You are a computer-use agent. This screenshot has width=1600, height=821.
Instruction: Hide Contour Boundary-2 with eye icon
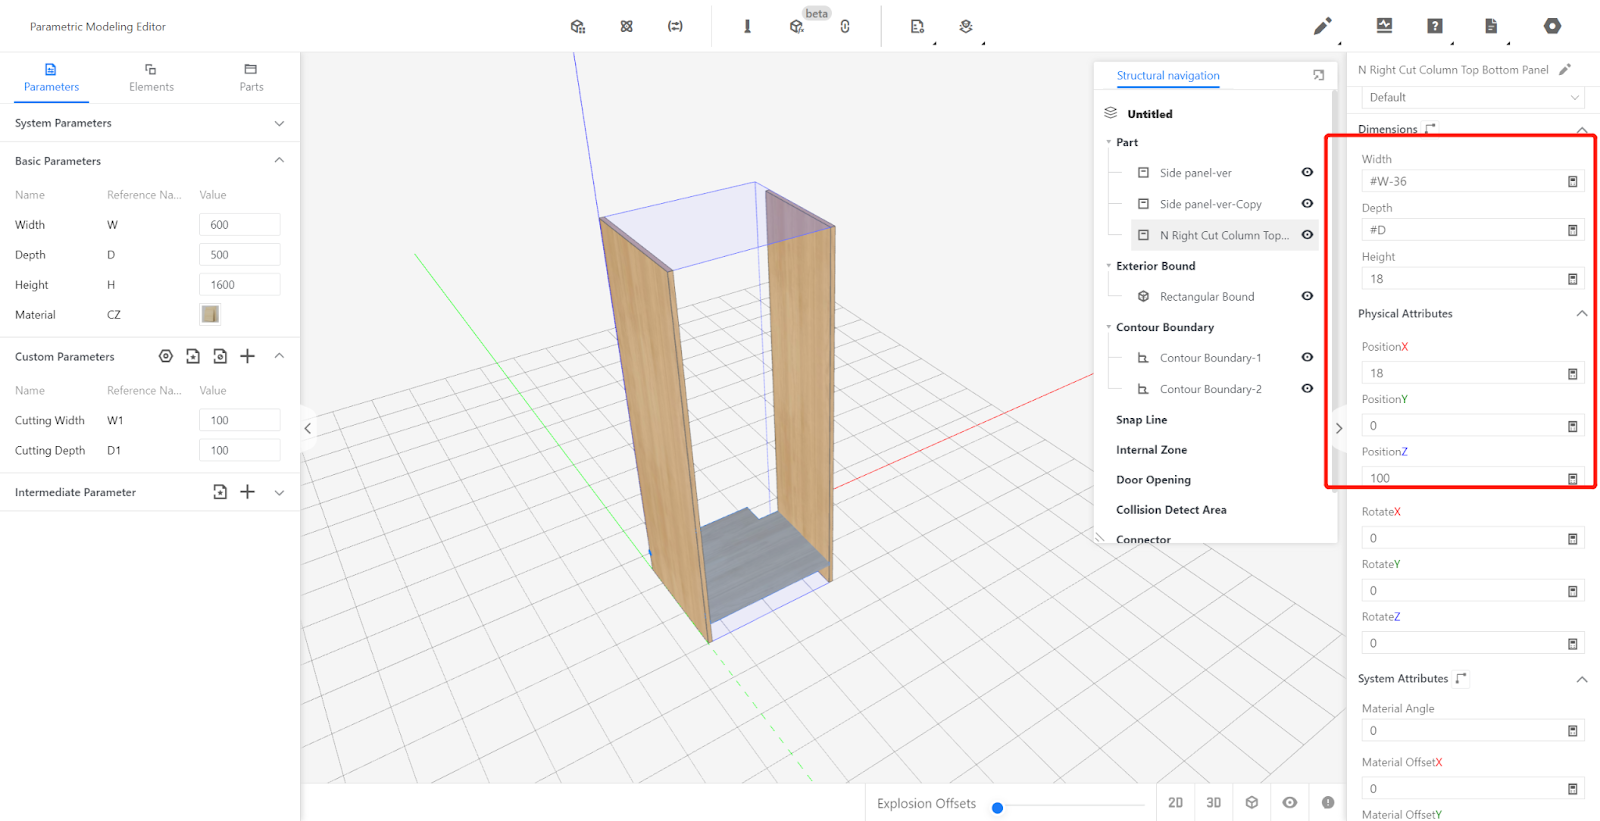pos(1307,388)
